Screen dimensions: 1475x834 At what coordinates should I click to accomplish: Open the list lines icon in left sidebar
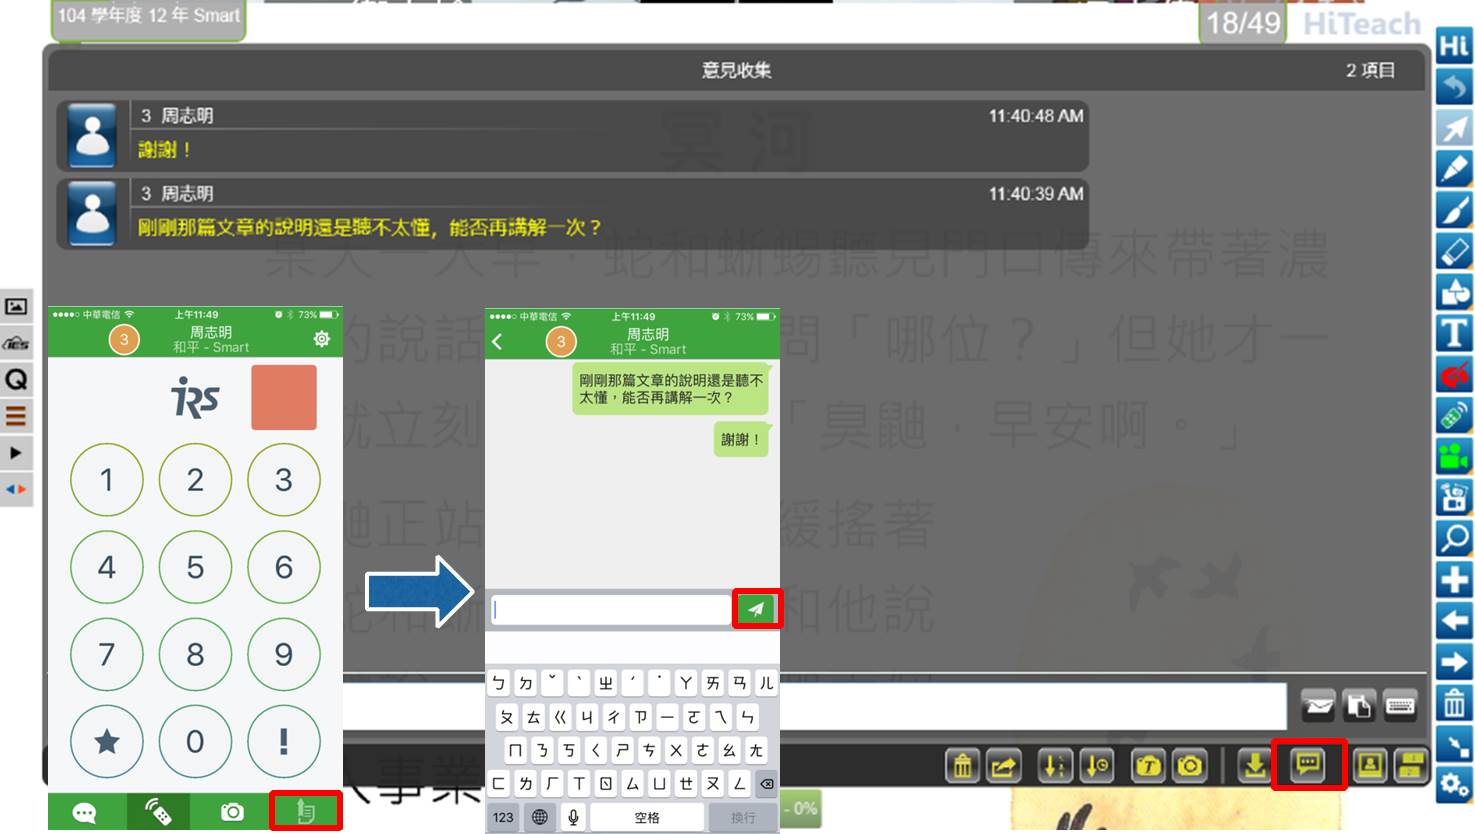16,416
